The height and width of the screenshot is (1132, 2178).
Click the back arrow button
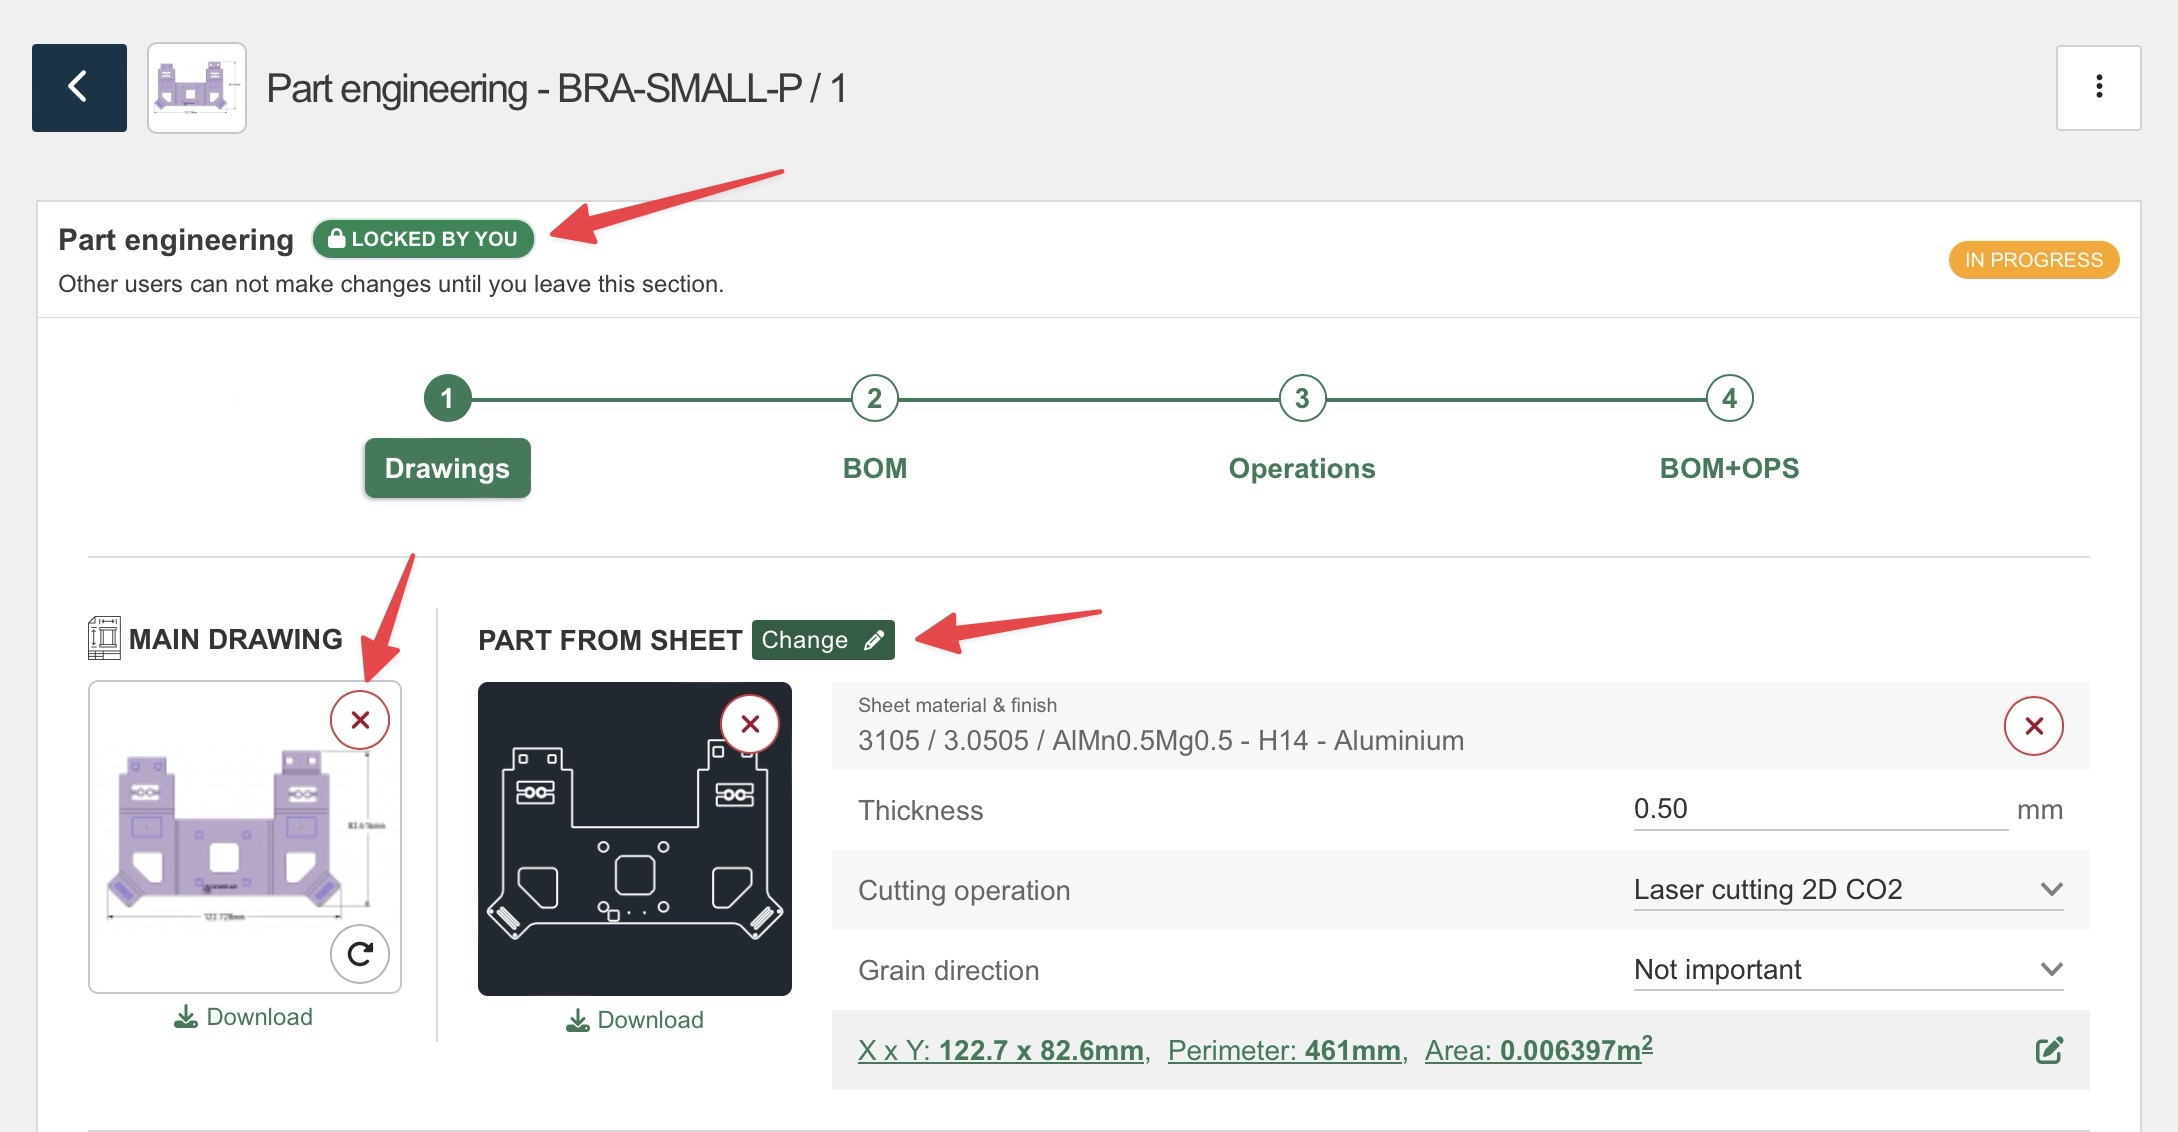[x=79, y=88]
